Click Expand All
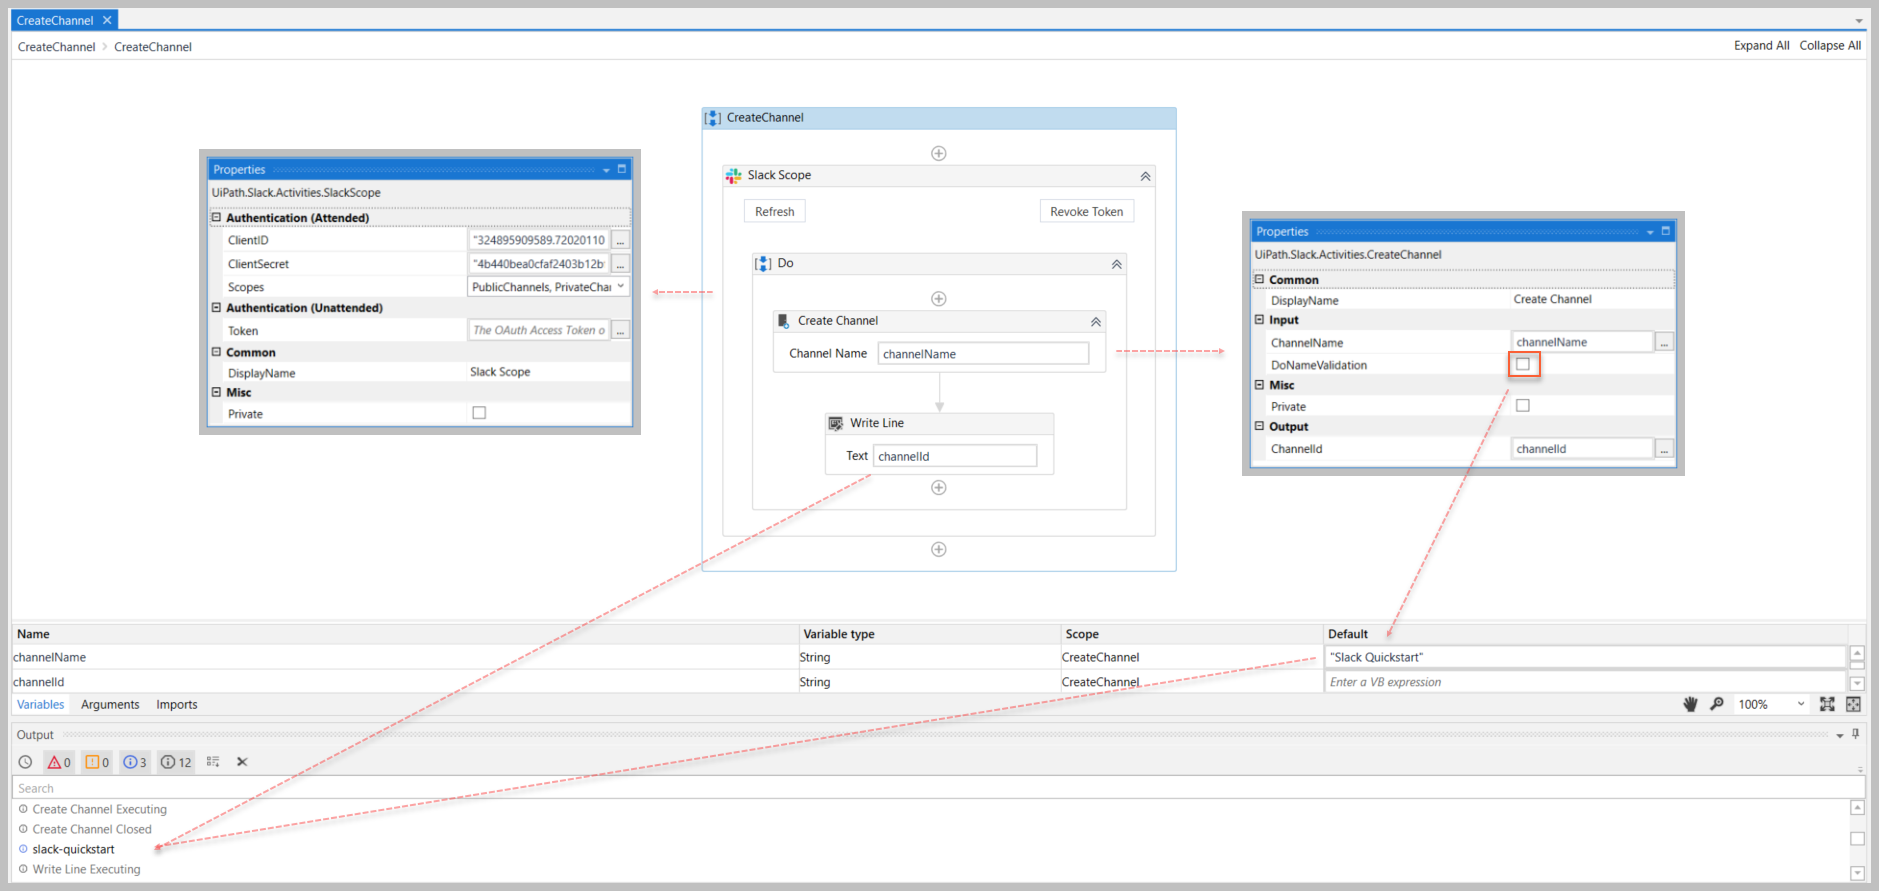 [1762, 45]
